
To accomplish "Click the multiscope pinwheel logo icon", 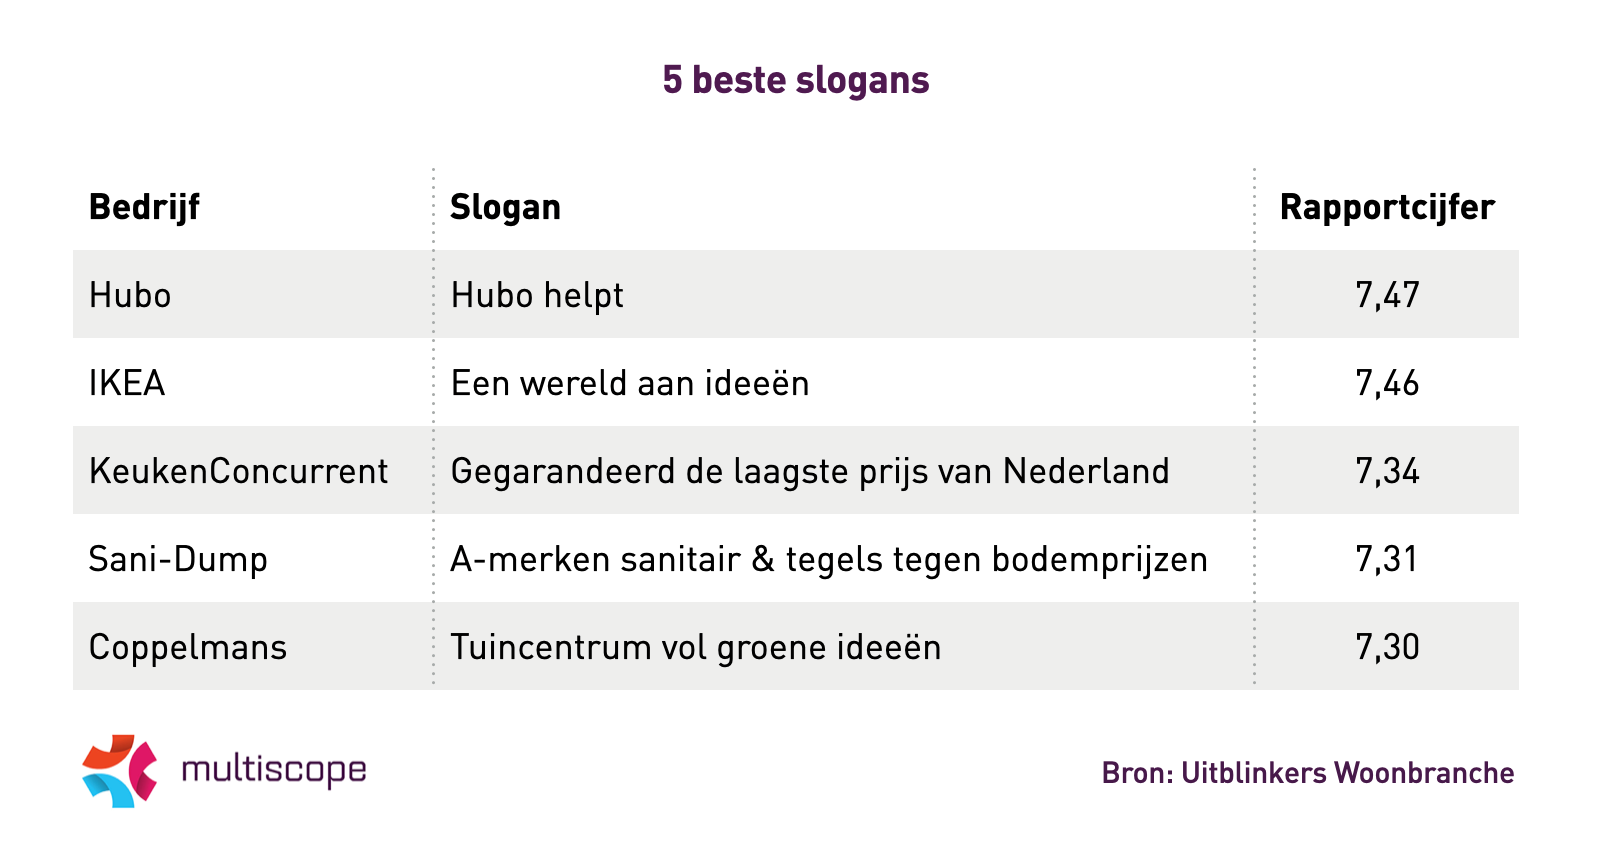I will (x=120, y=770).
